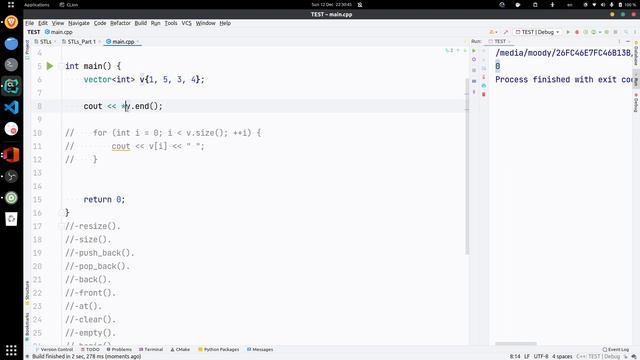Open the 4 spaces indent selector
The width and height of the screenshot is (640, 360).
(562, 356)
